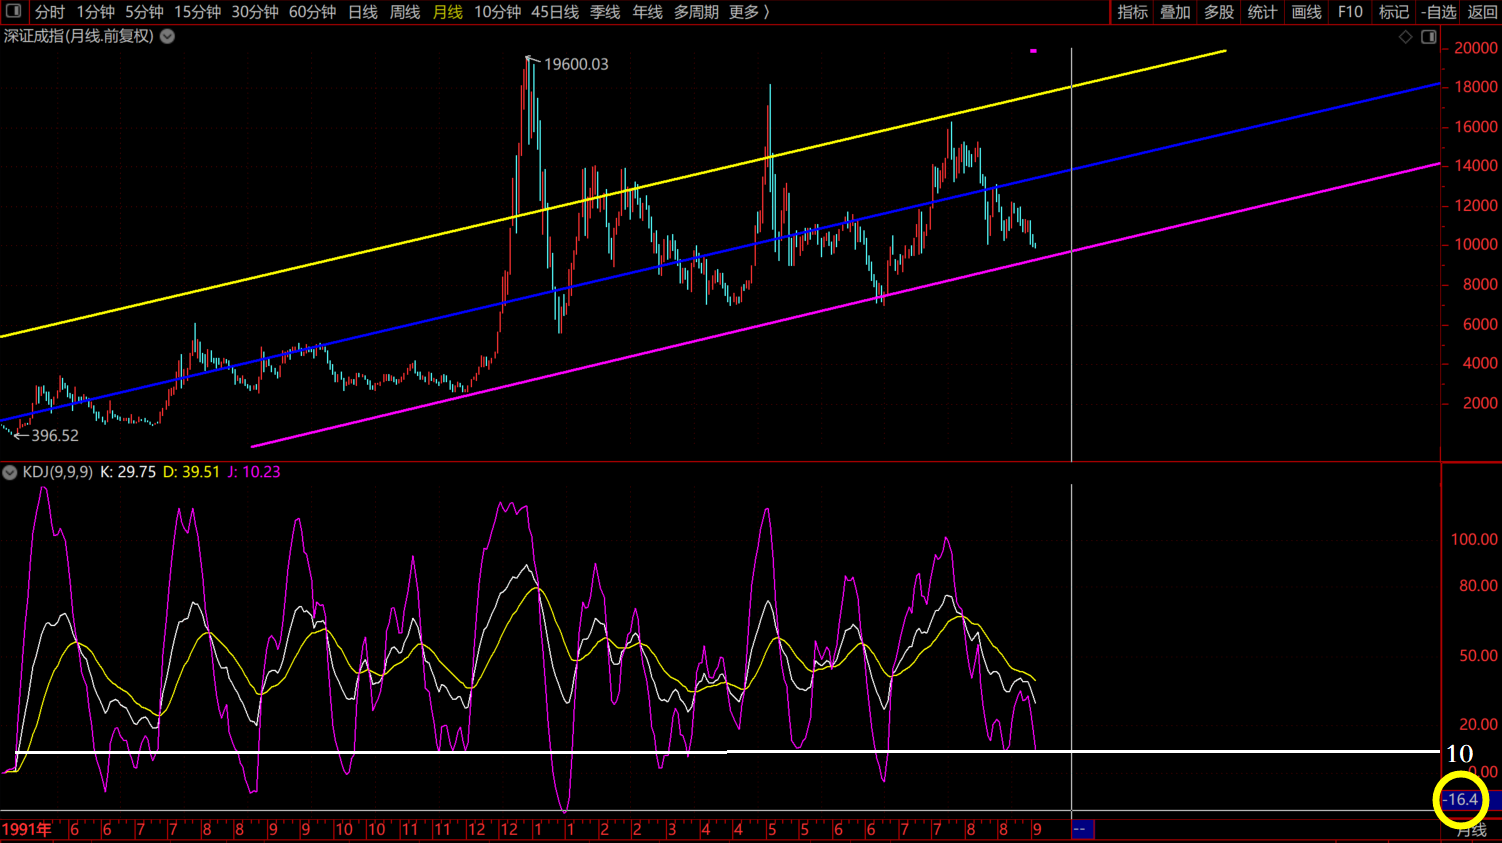Toggle the right info panel icon
1502x843 pixels.
click(1429, 37)
